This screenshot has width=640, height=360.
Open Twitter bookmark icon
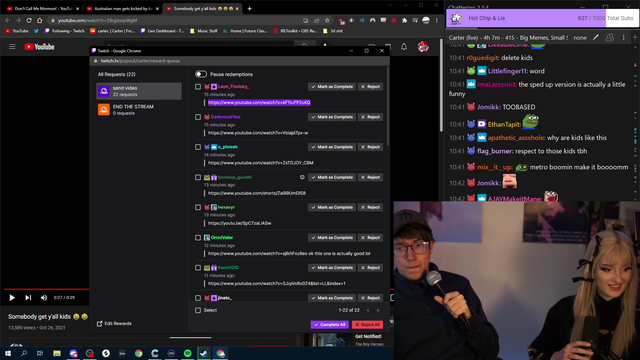36,31
